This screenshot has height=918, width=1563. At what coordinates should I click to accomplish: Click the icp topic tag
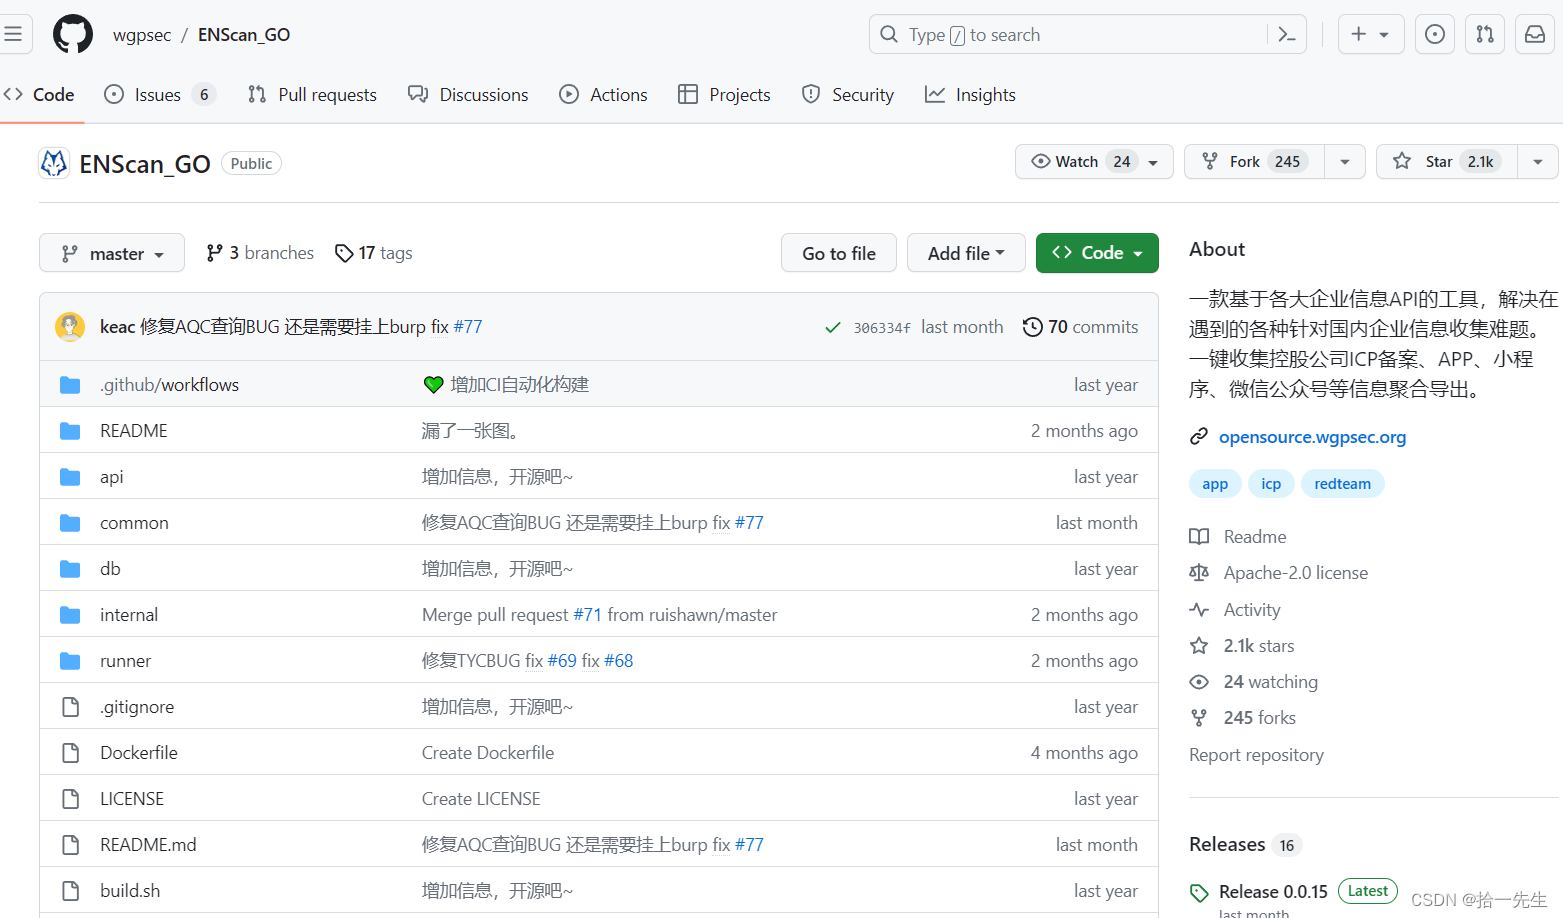pos(1271,484)
